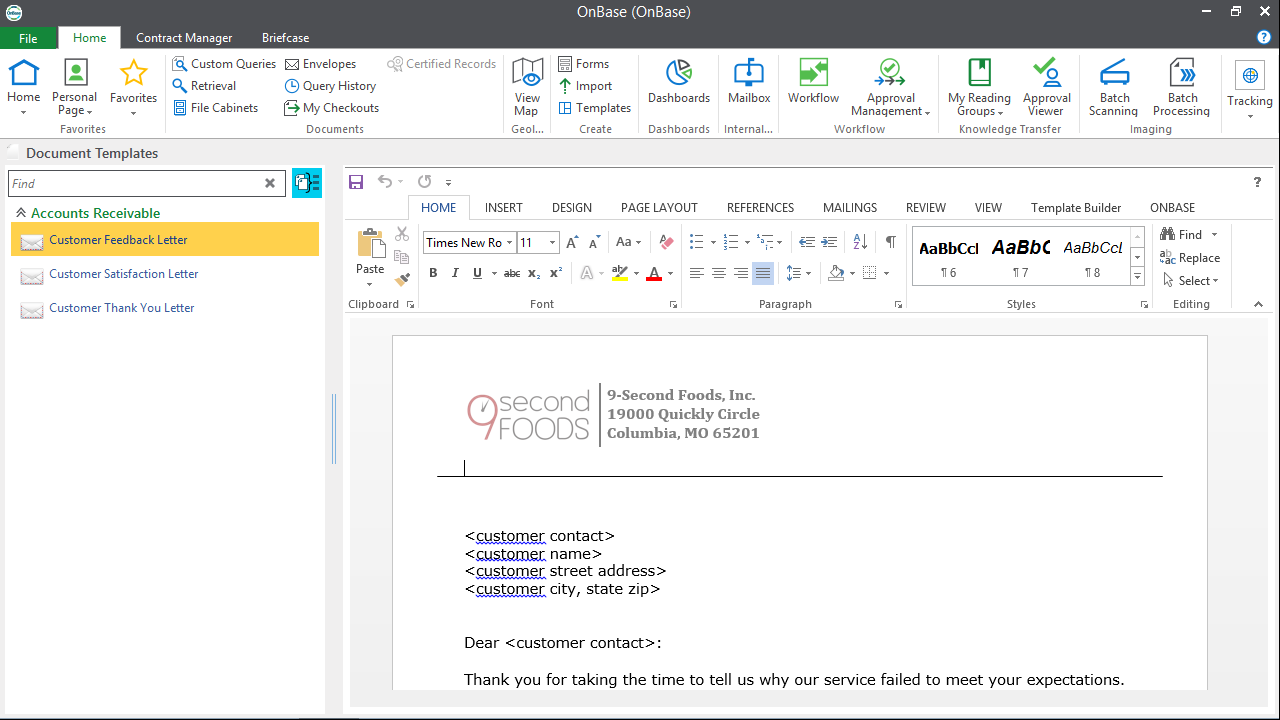Screen dimensions: 1280x720
Task: Switch to the Briefcase tab
Action: coord(285,38)
